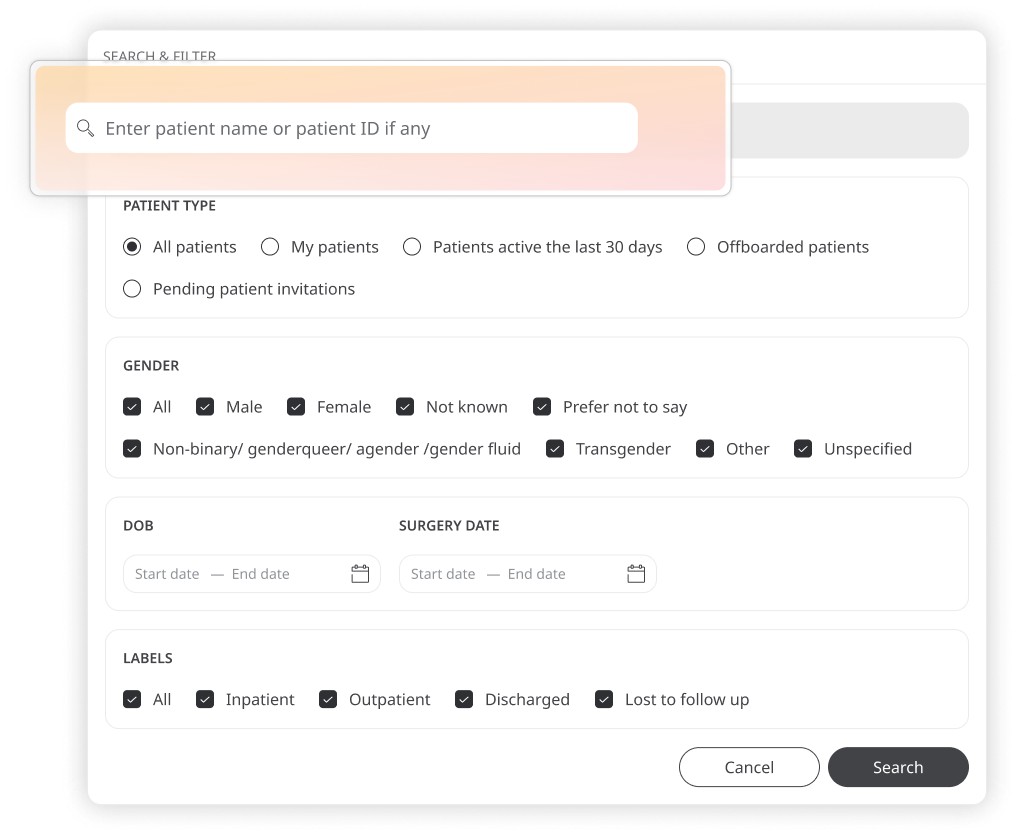
Task: Toggle the Unspecified checkbox
Action: pos(803,449)
